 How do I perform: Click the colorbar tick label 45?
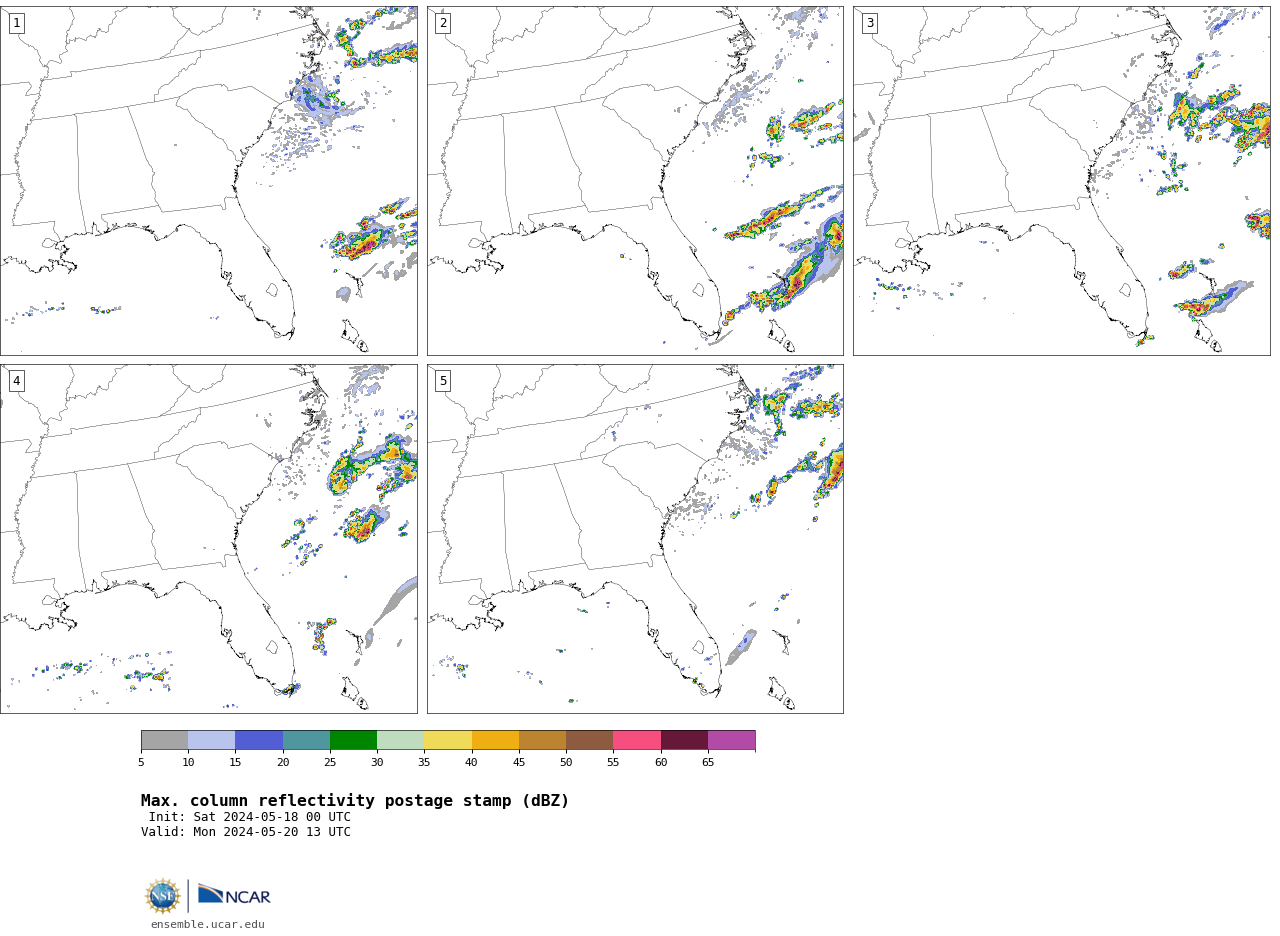click(x=519, y=763)
